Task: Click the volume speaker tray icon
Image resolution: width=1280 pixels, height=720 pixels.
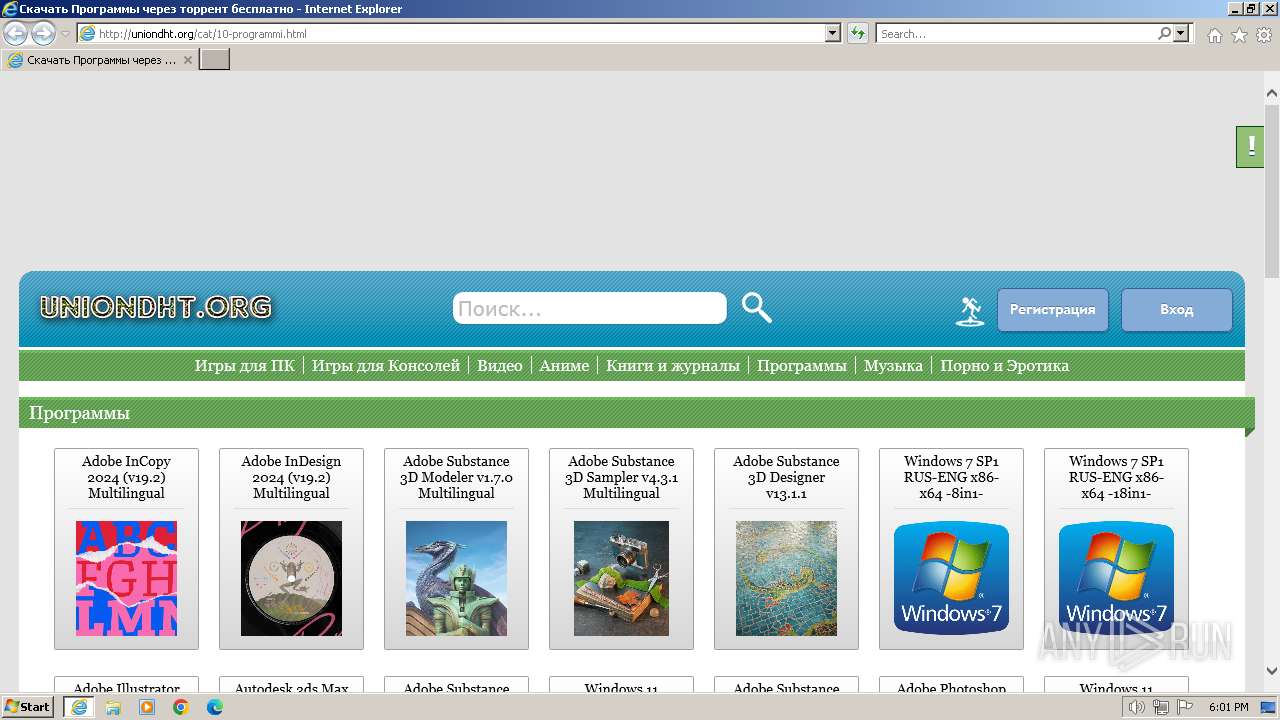Action: 1137,707
